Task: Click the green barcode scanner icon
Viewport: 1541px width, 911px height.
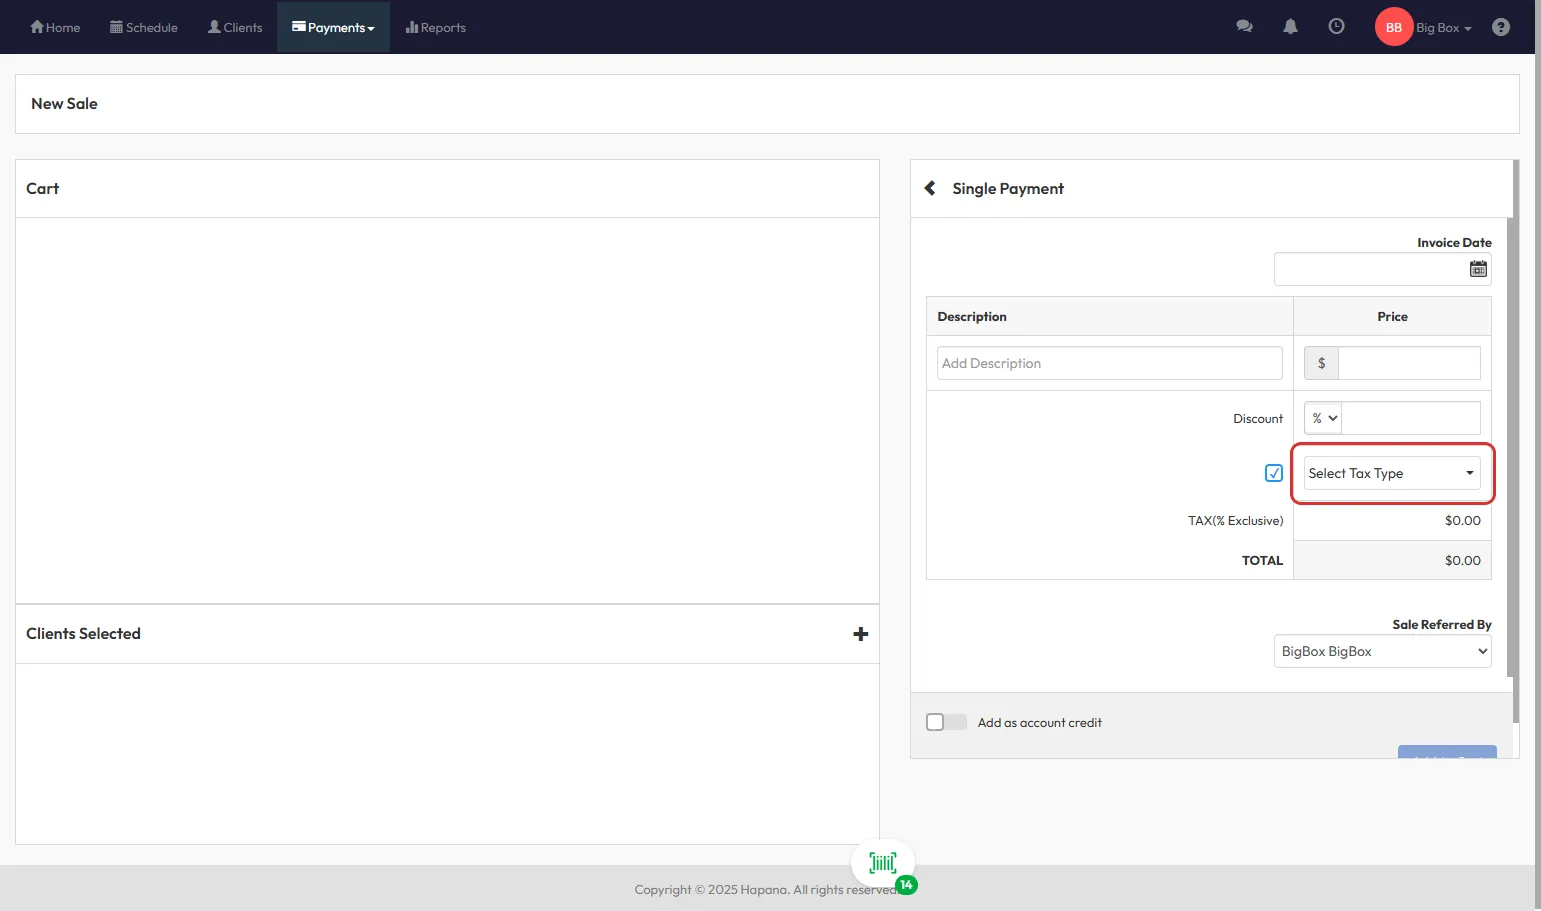Action: pyautogui.click(x=882, y=863)
